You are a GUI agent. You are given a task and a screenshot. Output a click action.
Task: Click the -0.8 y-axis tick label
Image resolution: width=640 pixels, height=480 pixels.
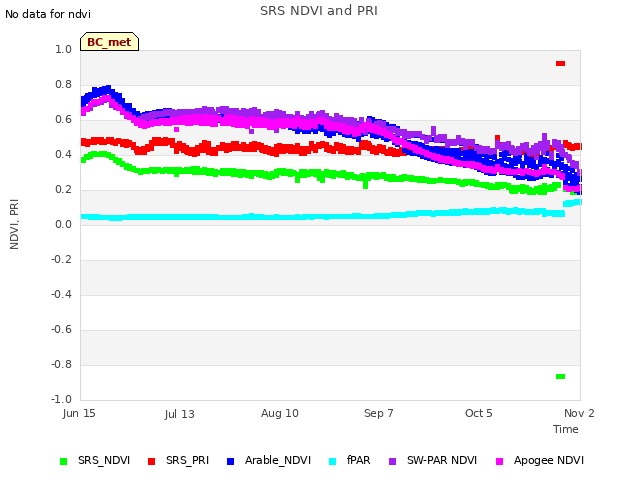click(61, 364)
